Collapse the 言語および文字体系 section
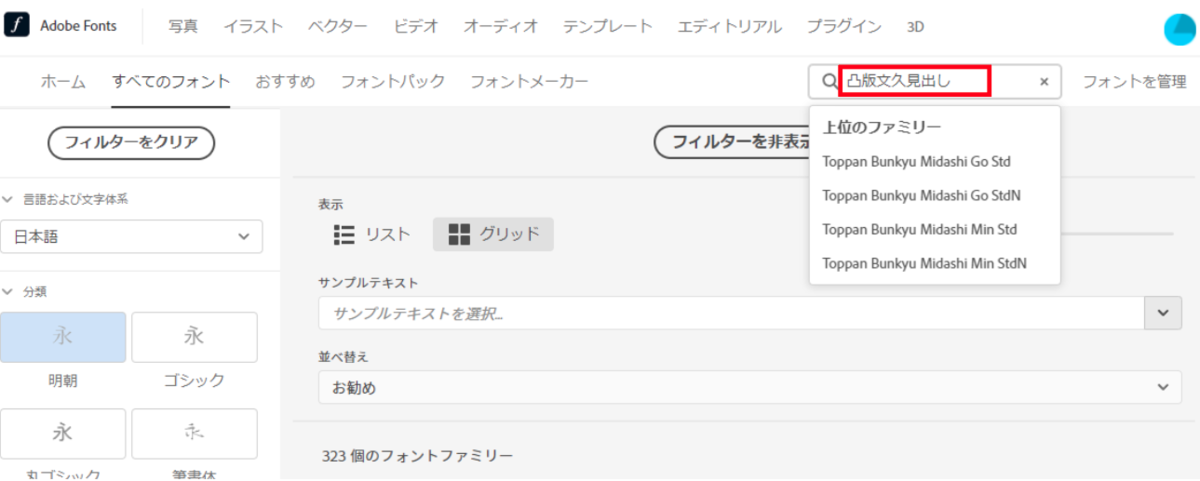1200x481 pixels. [x=8, y=199]
